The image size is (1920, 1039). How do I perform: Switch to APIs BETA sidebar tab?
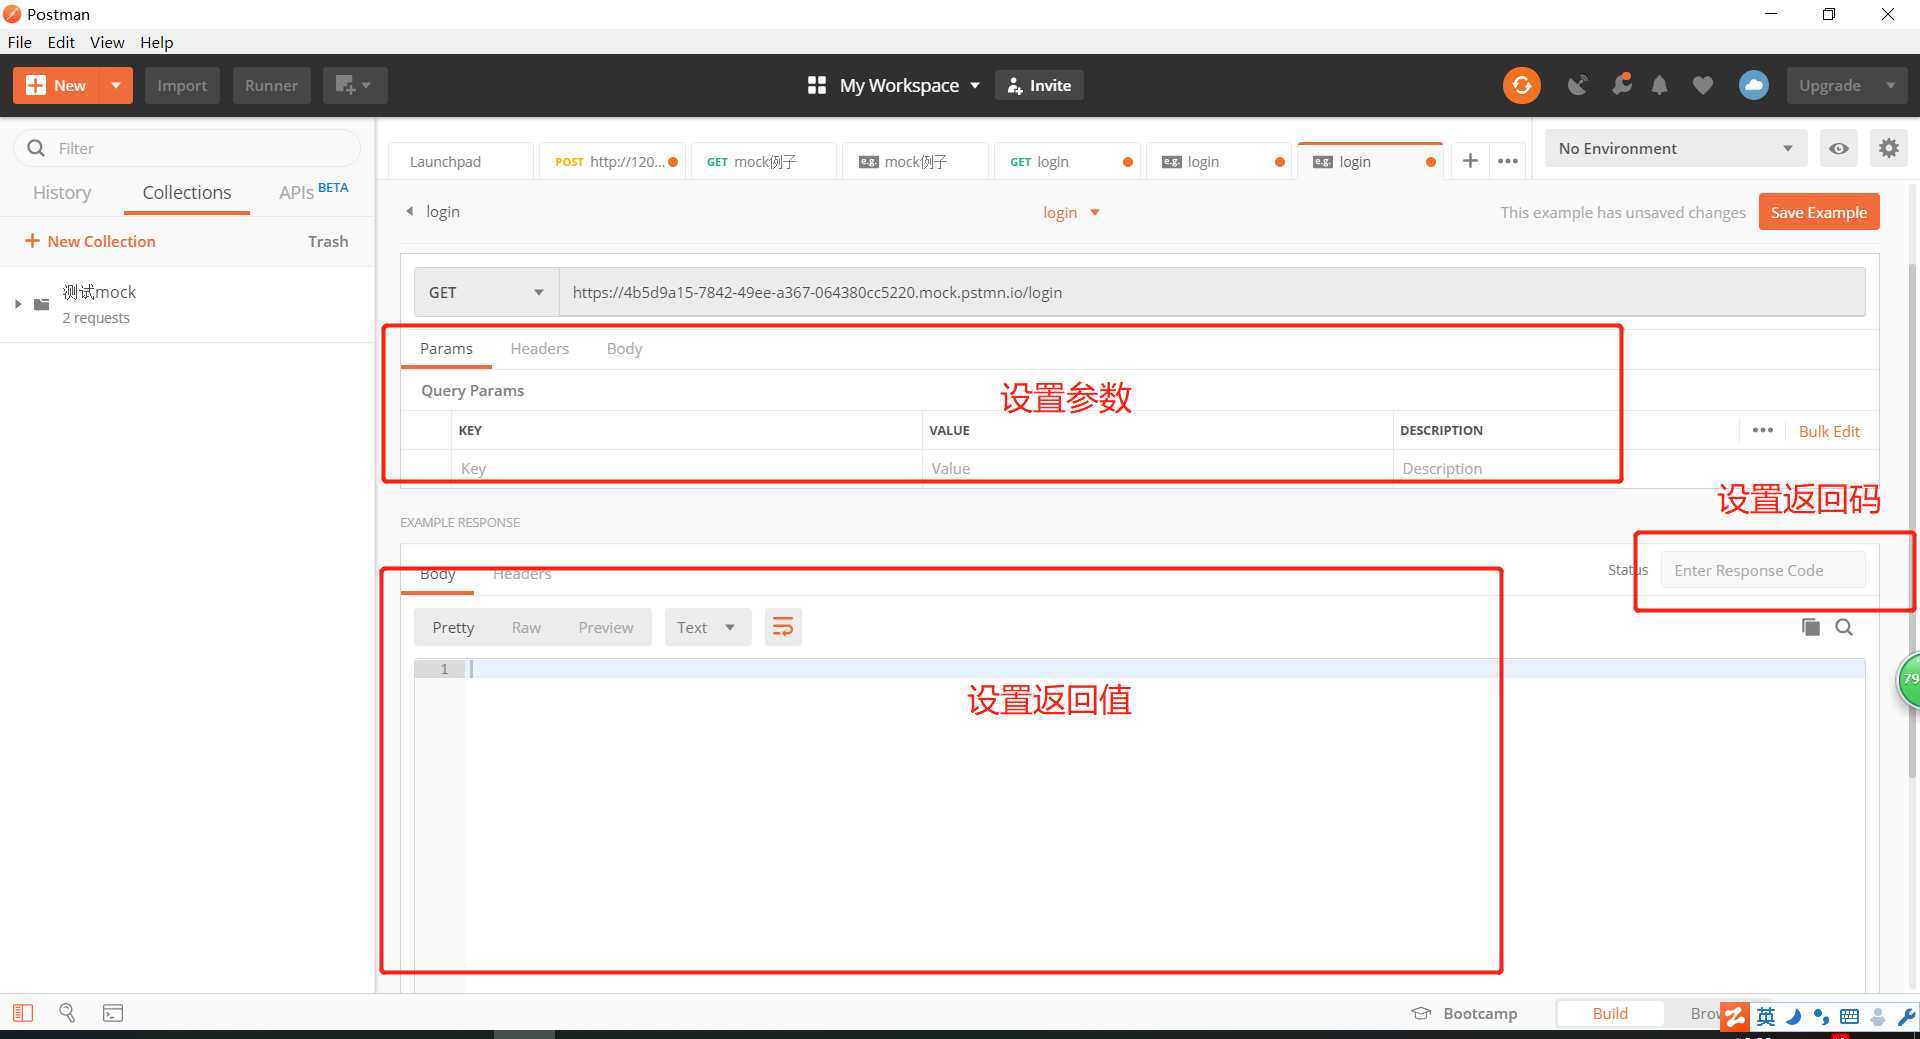(313, 191)
